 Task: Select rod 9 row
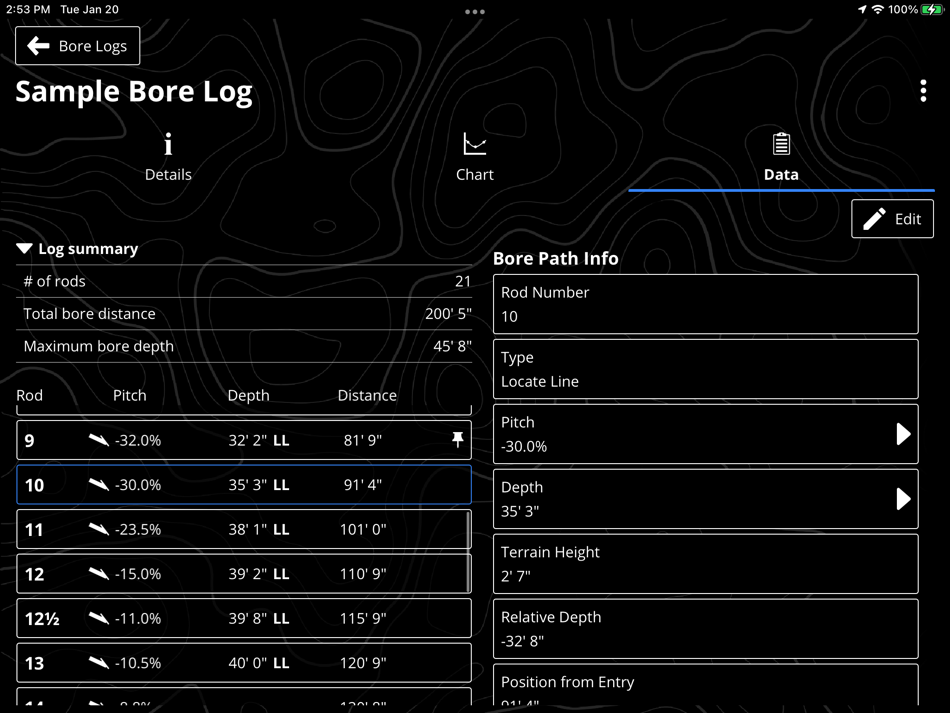click(x=244, y=440)
